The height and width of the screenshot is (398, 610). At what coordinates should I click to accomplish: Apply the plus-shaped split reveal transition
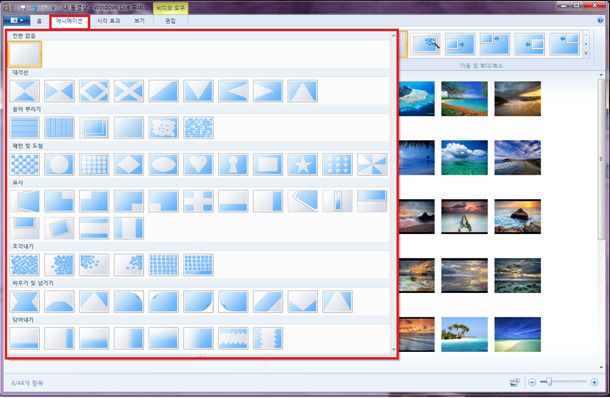pos(198,201)
